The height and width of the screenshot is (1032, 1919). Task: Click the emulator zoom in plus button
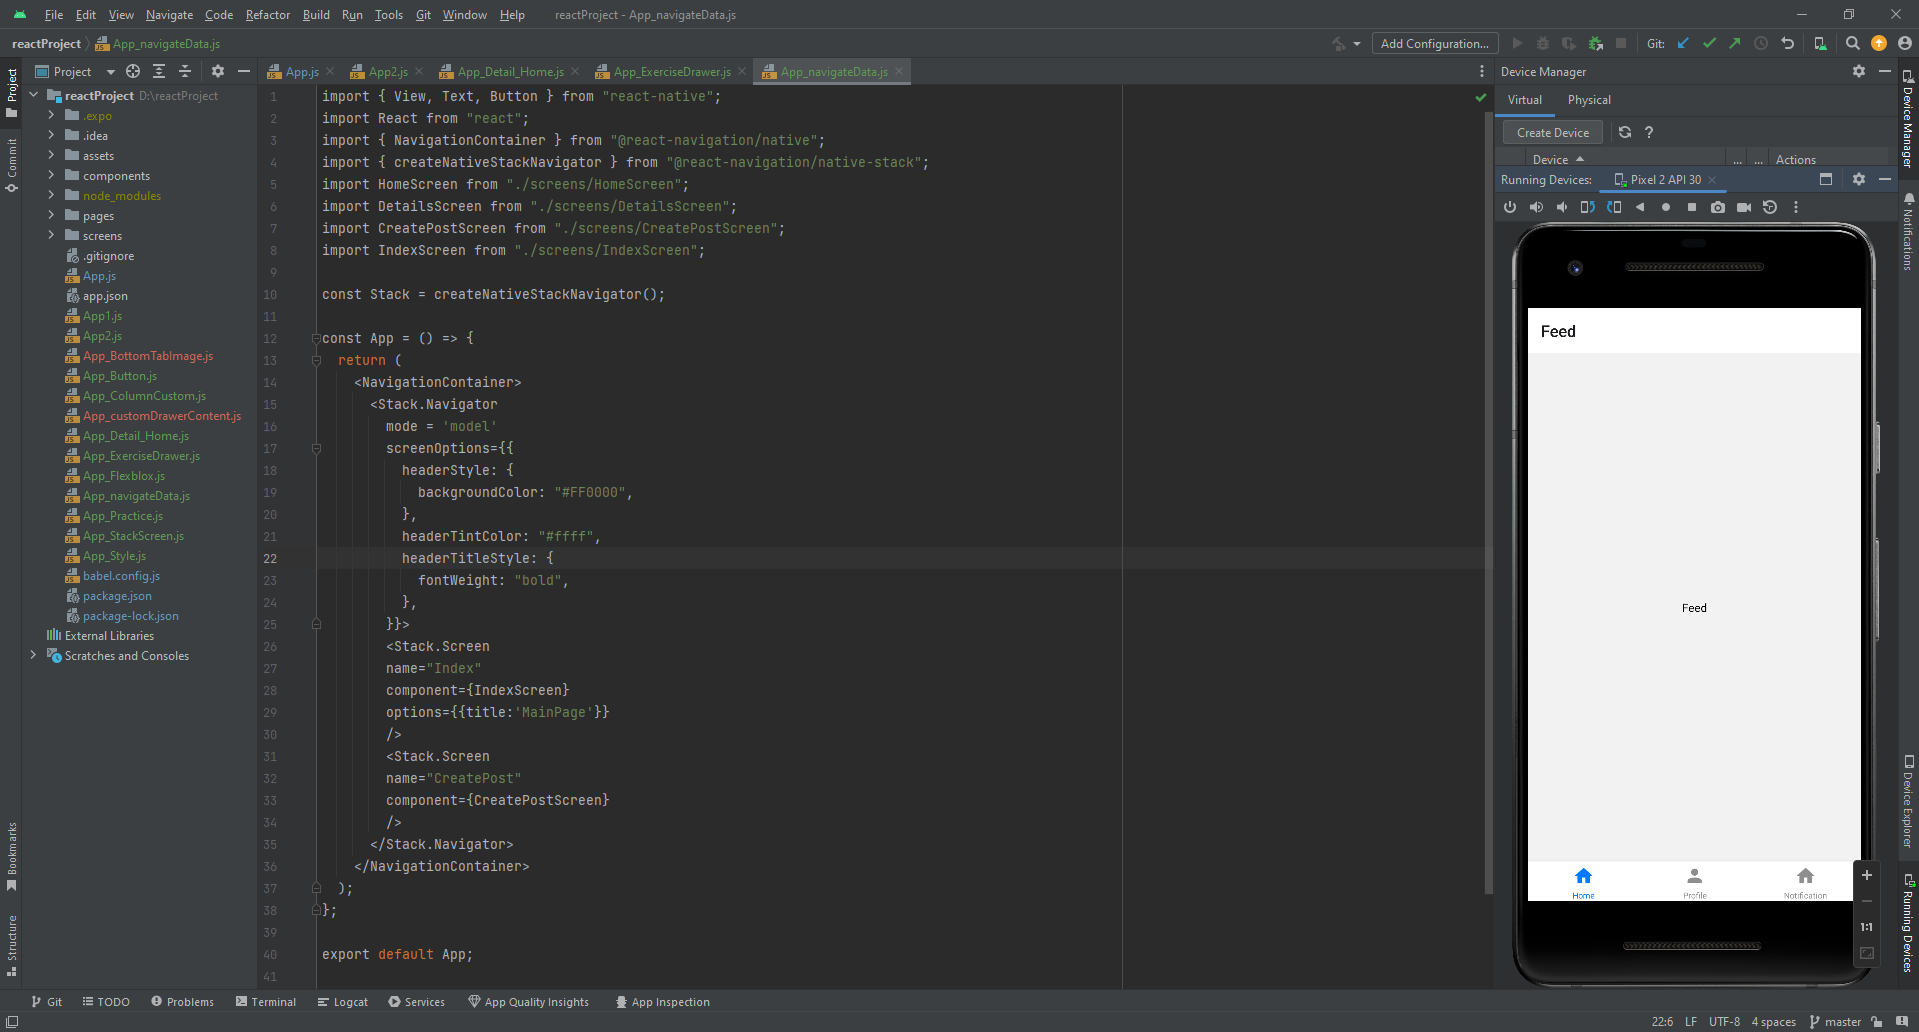pos(1866,875)
